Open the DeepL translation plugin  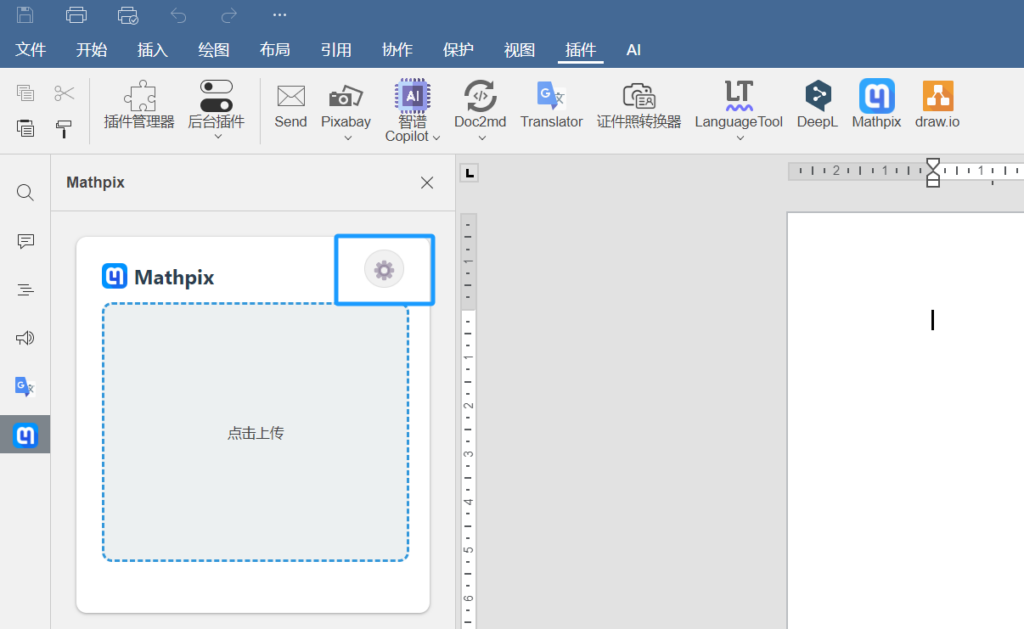(x=817, y=103)
